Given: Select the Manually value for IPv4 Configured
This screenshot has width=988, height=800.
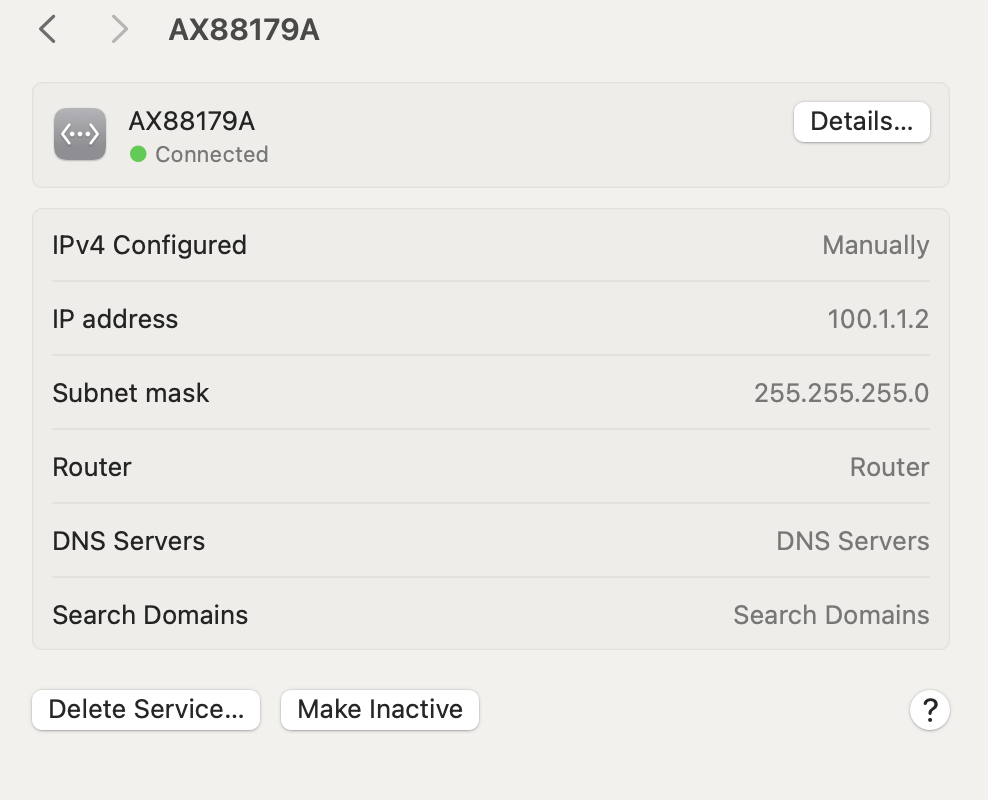Looking at the screenshot, I should click(x=875, y=245).
